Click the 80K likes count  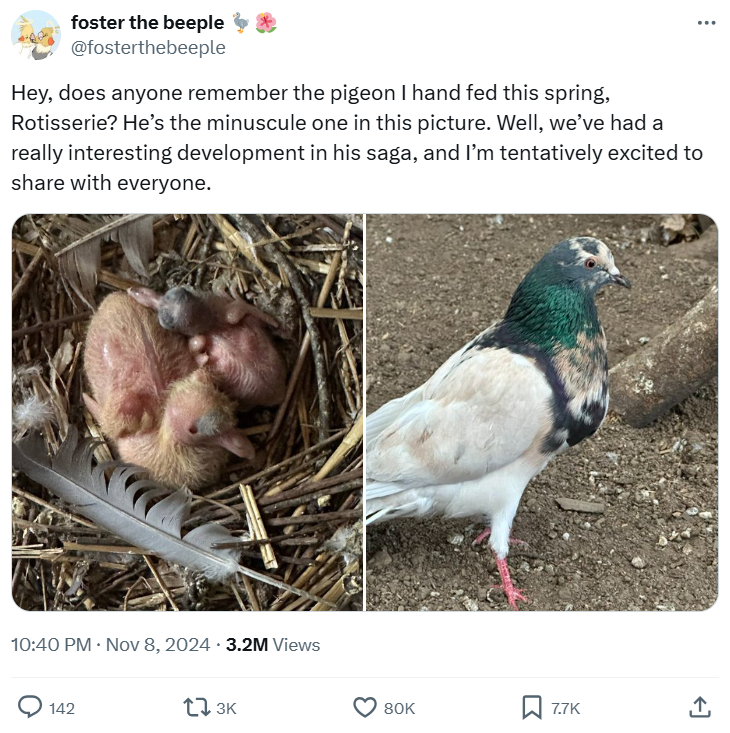(x=399, y=708)
